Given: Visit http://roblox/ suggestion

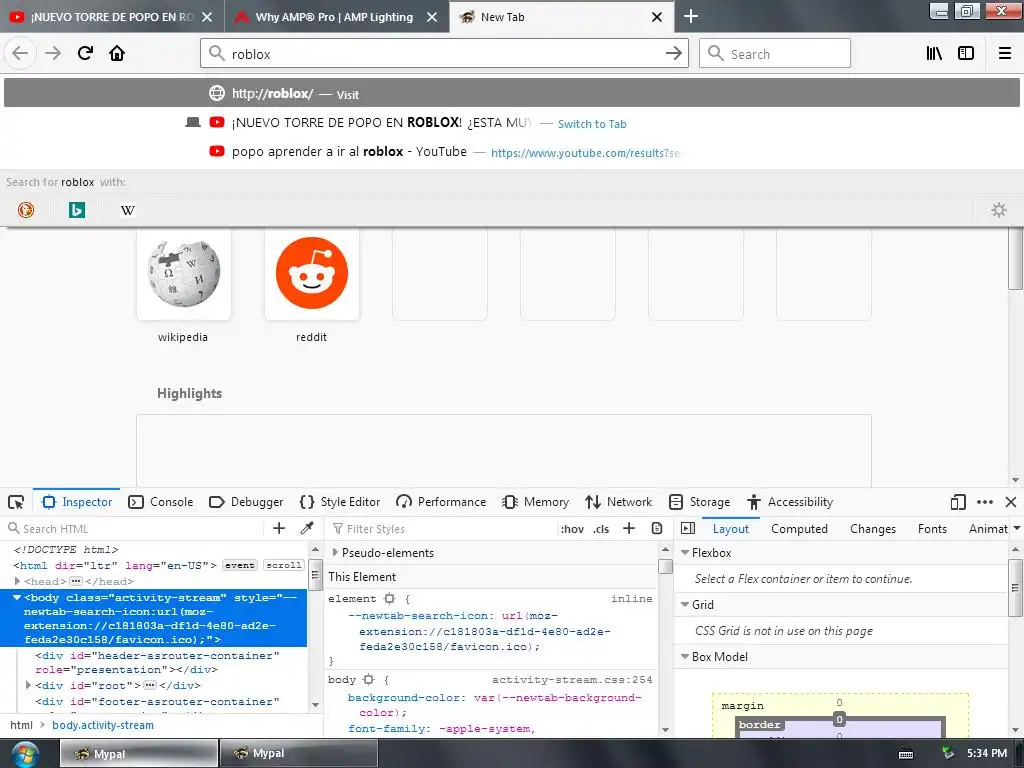Looking at the screenshot, I should pyautogui.click(x=512, y=93).
